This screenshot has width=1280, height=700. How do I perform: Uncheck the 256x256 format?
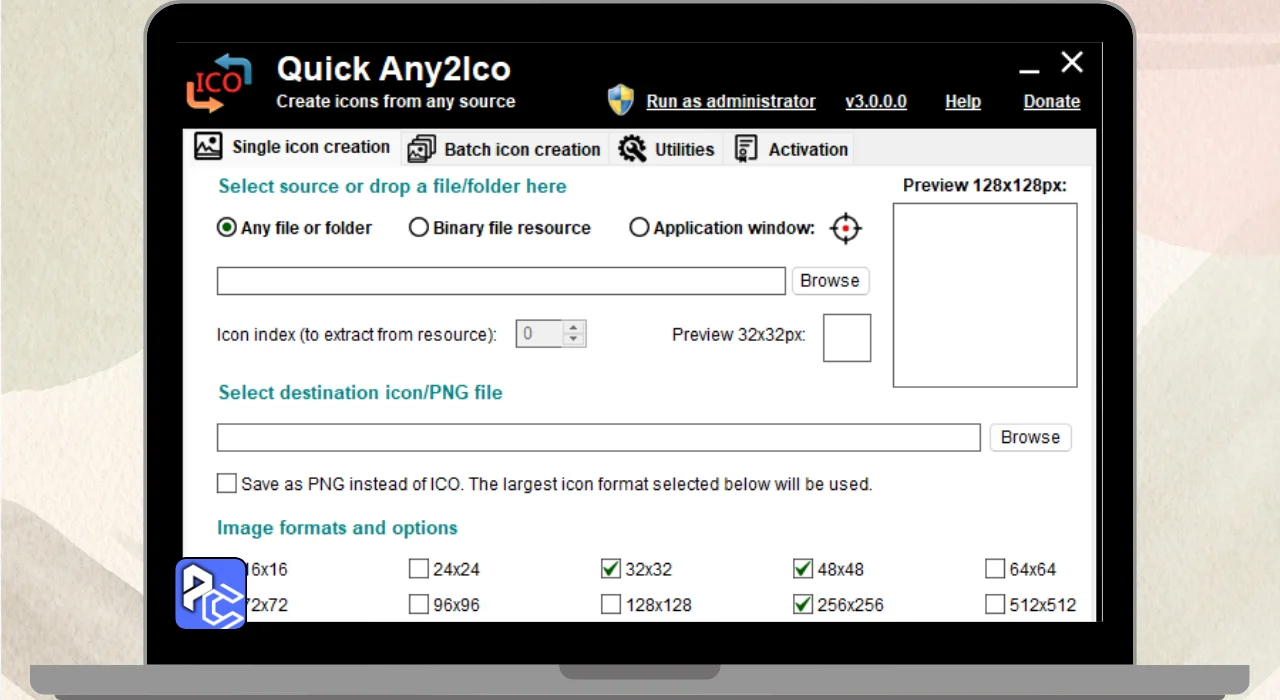[x=803, y=605]
